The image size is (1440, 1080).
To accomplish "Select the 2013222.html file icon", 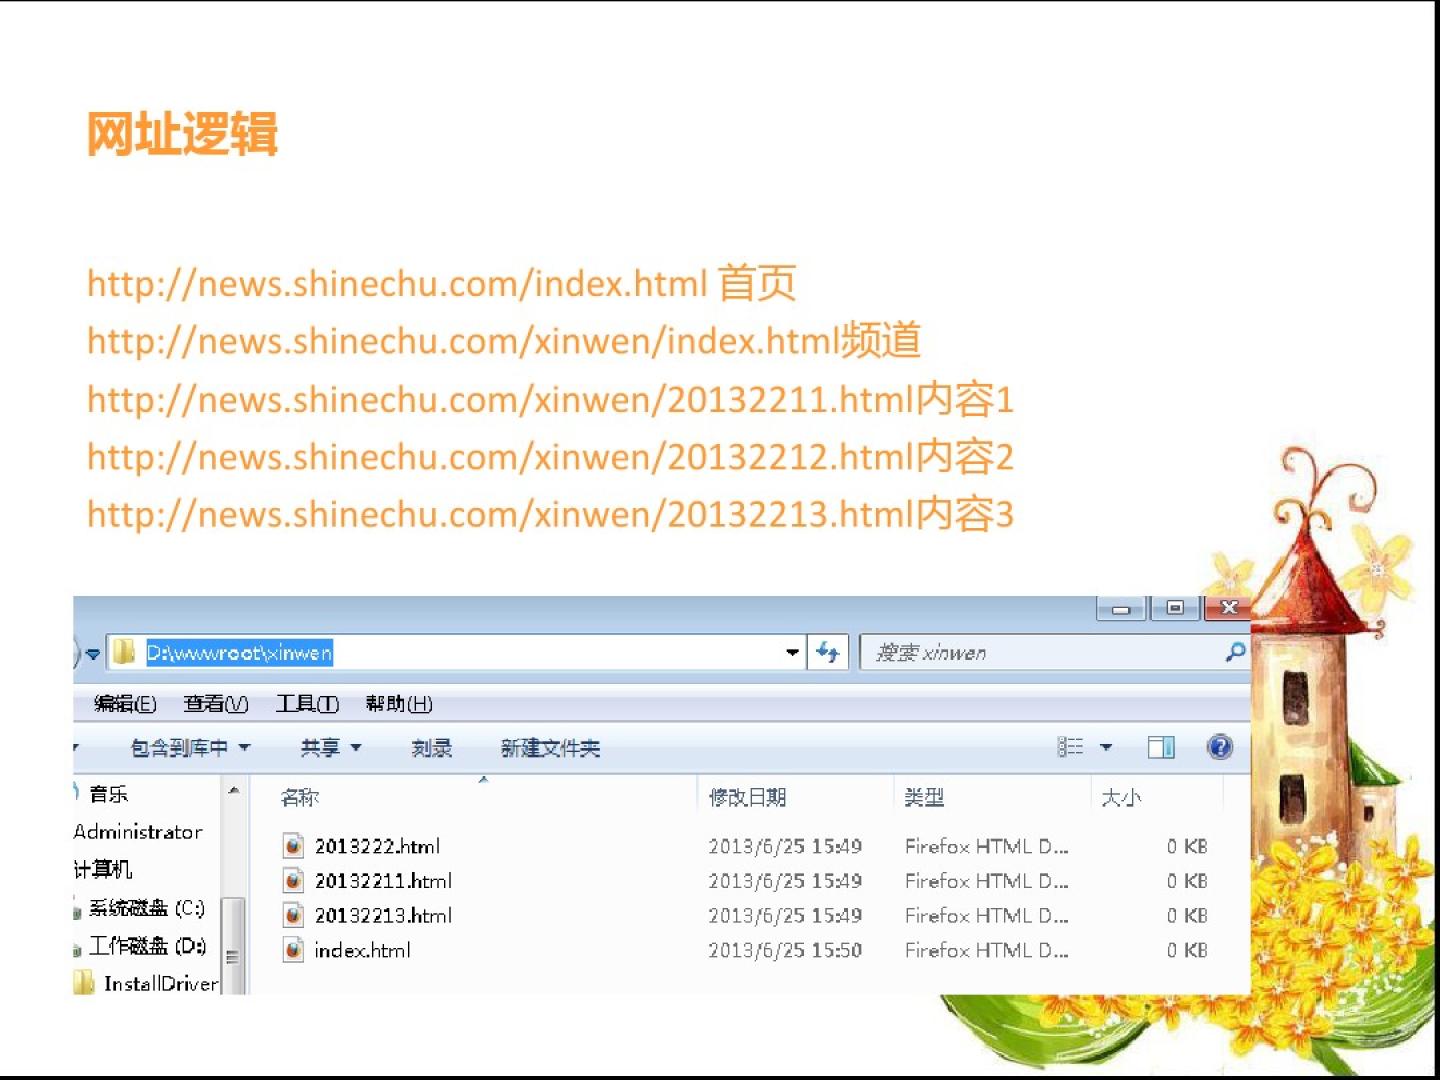I will tap(293, 846).
